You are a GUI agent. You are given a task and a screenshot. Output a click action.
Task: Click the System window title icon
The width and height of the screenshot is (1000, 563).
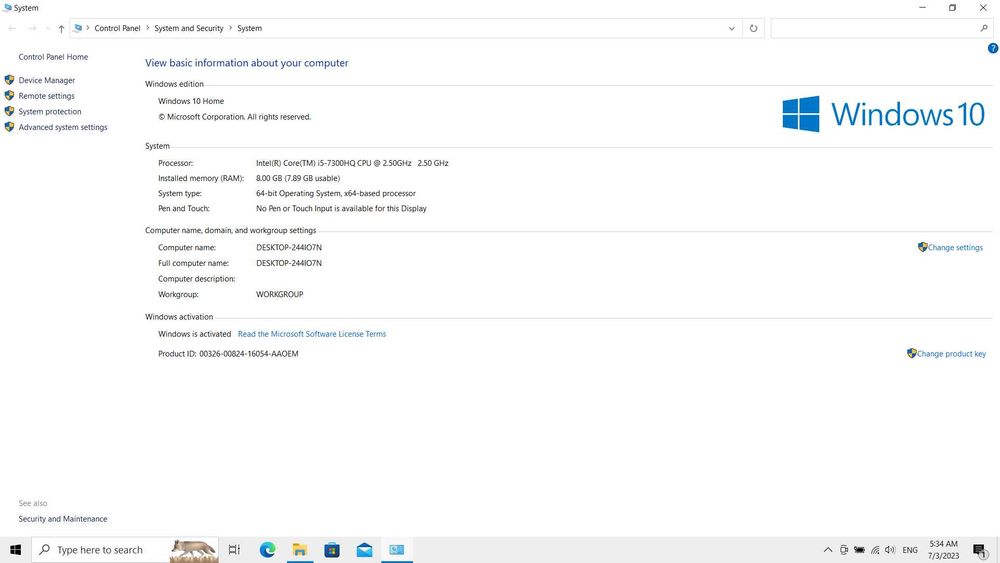click(x=7, y=8)
